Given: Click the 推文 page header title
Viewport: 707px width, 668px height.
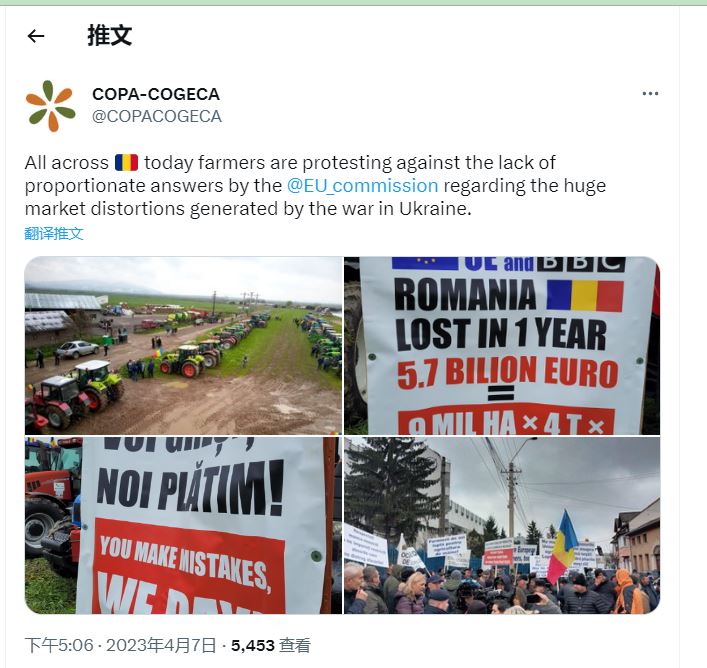Looking at the screenshot, I should pos(110,36).
